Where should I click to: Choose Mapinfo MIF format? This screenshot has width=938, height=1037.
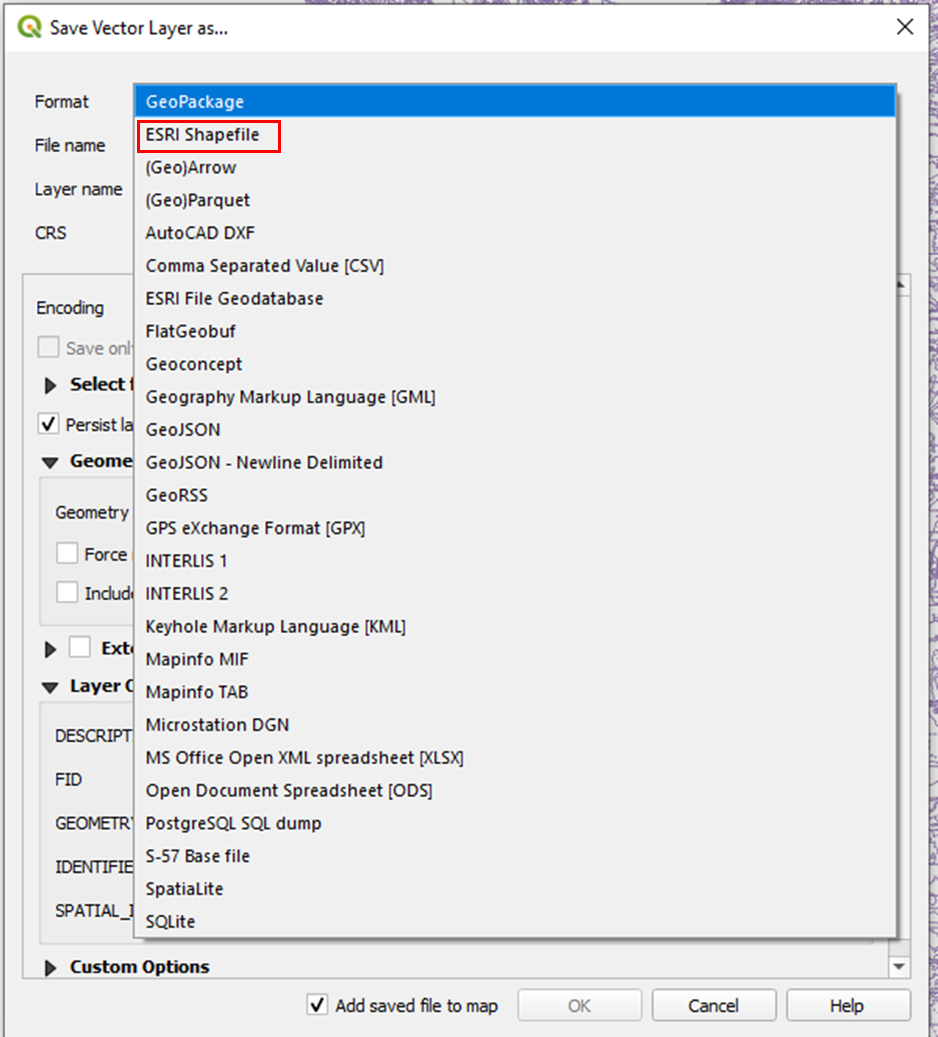(x=515, y=659)
